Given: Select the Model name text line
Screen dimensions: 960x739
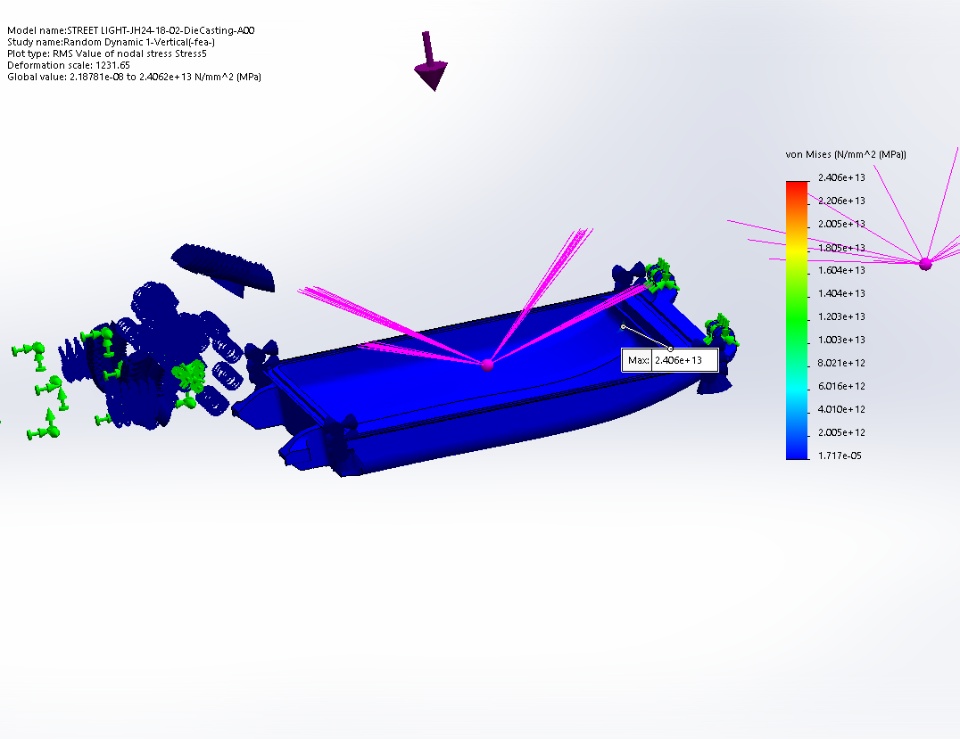Looking at the screenshot, I should [x=130, y=30].
